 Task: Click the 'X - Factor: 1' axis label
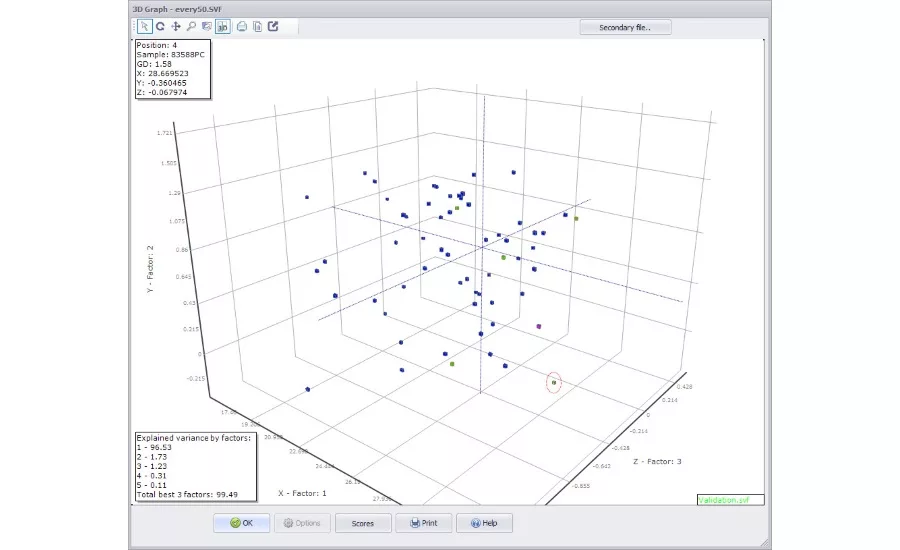coord(302,493)
